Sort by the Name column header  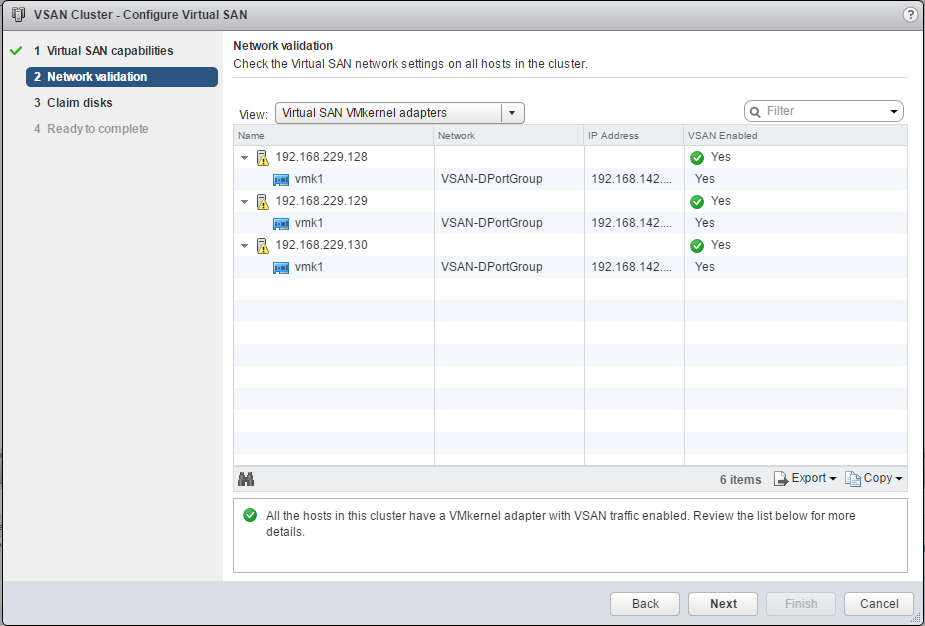[x=333, y=136]
